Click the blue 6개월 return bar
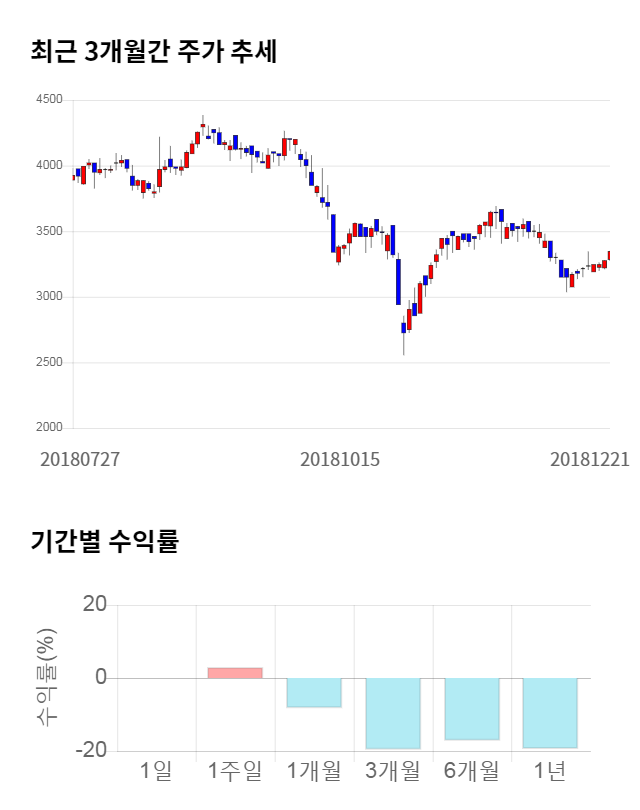Image resolution: width=640 pixels, height=810 pixels. (x=471, y=709)
